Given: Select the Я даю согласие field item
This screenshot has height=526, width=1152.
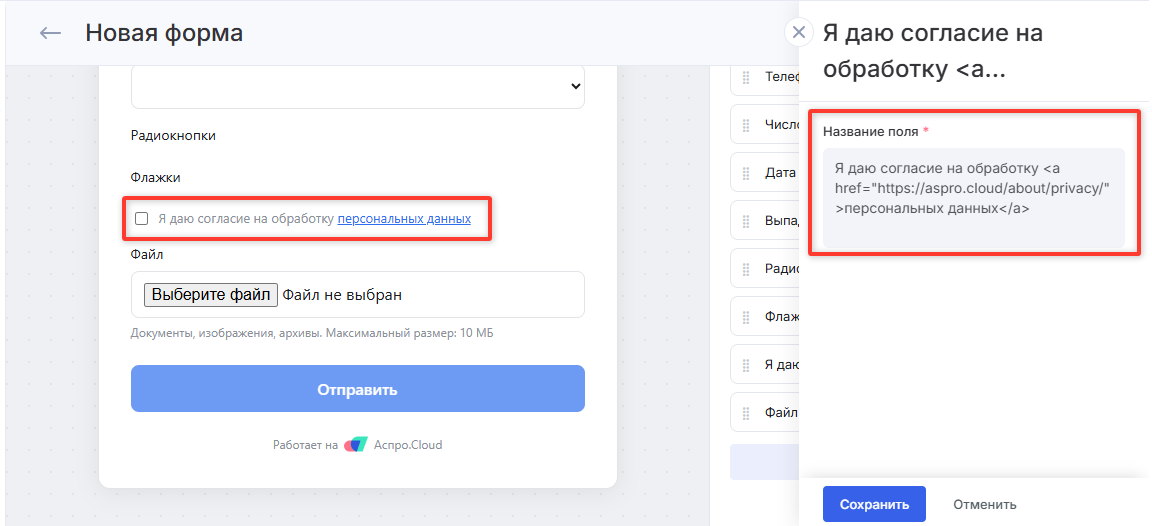Looking at the screenshot, I should pyautogui.click(x=765, y=365).
